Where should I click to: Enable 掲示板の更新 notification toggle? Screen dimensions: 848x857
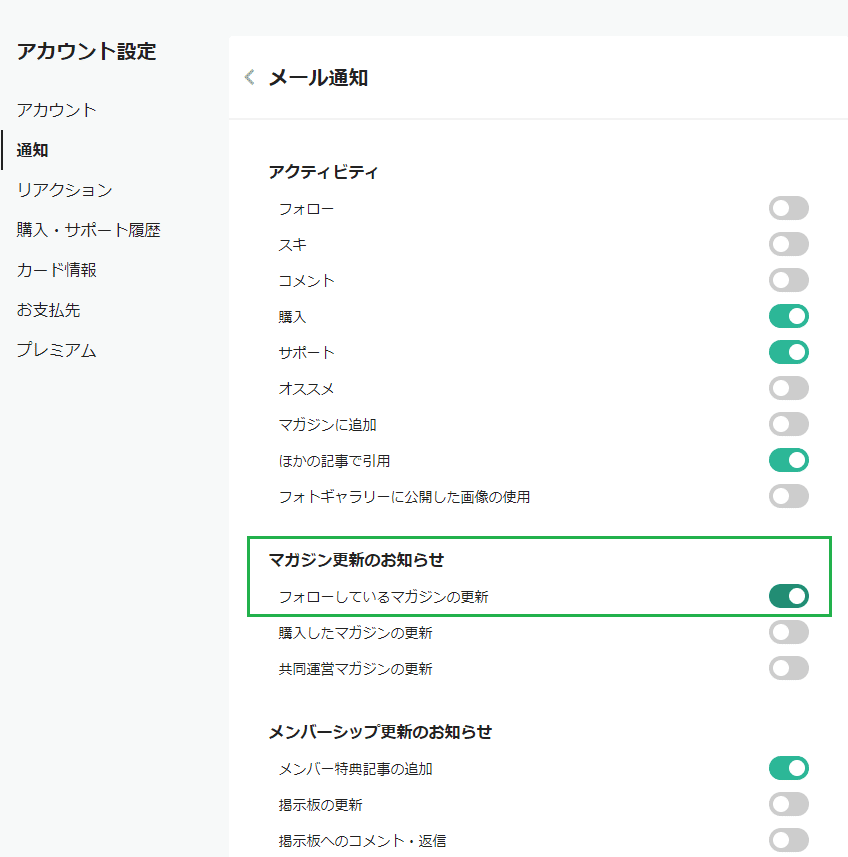[x=788, y=805]
